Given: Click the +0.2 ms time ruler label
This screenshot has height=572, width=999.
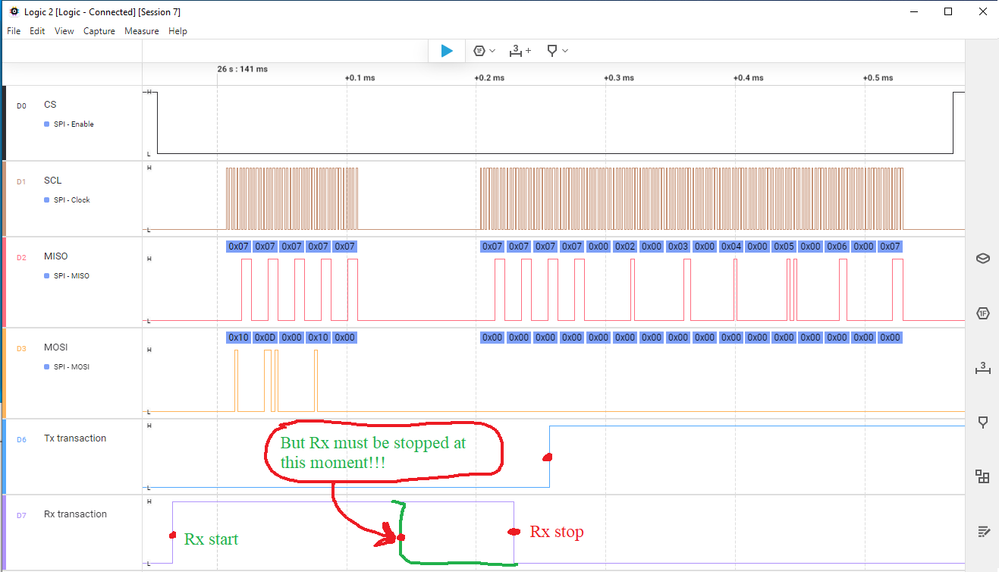Looking at the screenshot, I should click(x=489, y=78).
